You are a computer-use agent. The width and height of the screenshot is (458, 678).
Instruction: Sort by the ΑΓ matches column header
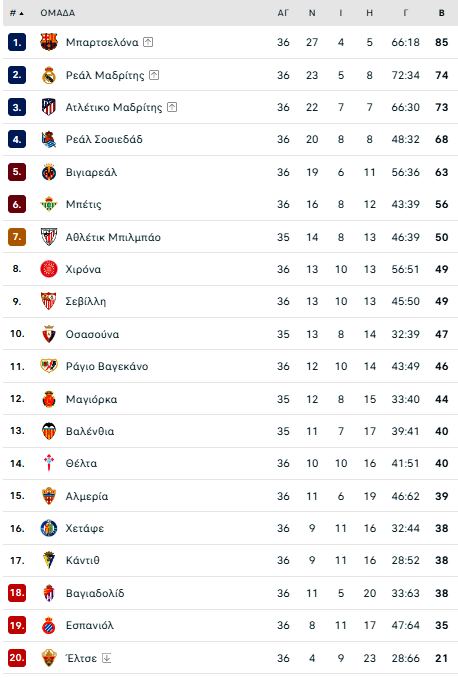(x=283, y=13)
